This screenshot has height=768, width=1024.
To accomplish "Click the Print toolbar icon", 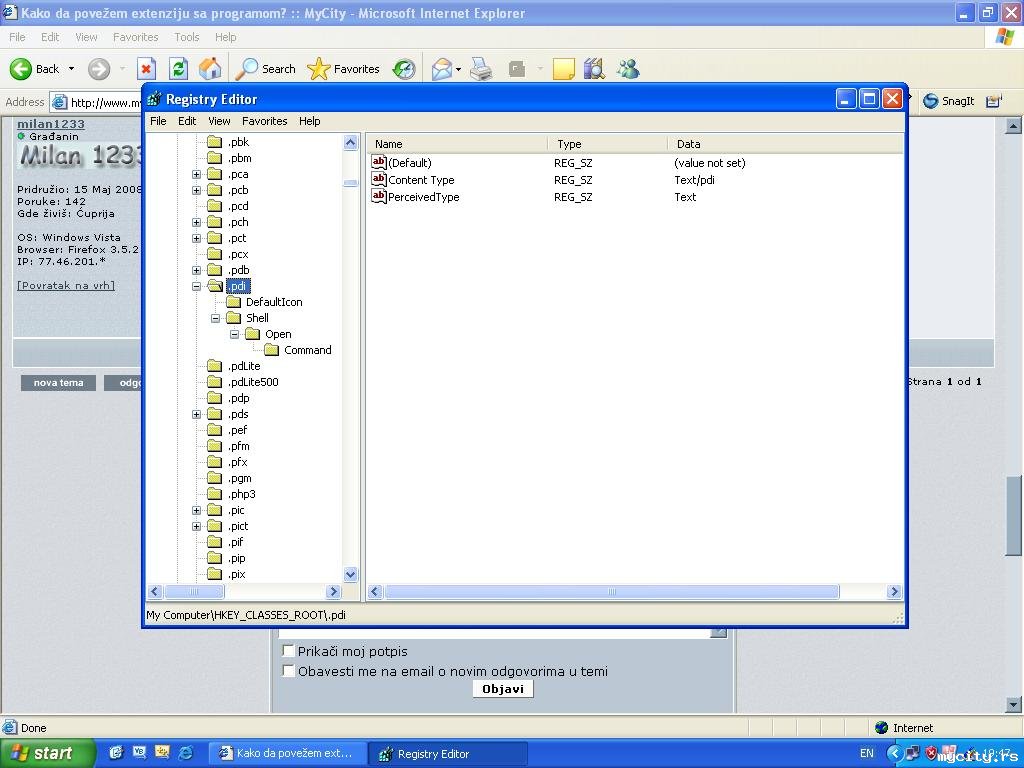I will [481, 69].
